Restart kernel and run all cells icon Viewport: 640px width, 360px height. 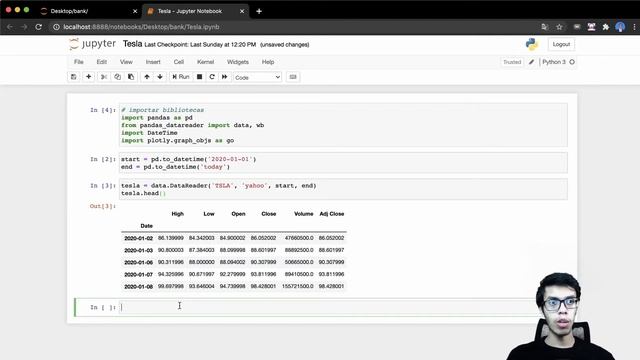pos(224,77)
